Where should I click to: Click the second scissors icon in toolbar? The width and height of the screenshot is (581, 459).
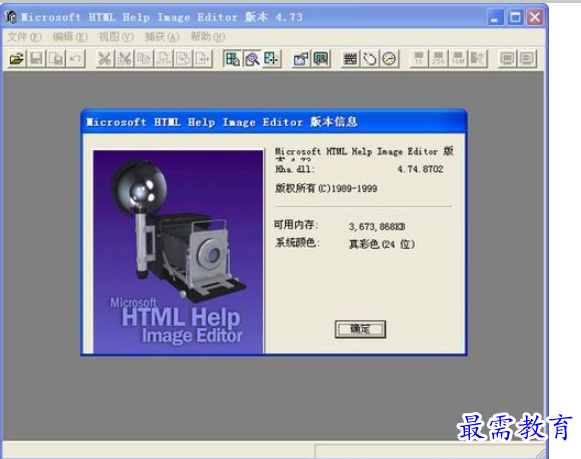point(124,59)
